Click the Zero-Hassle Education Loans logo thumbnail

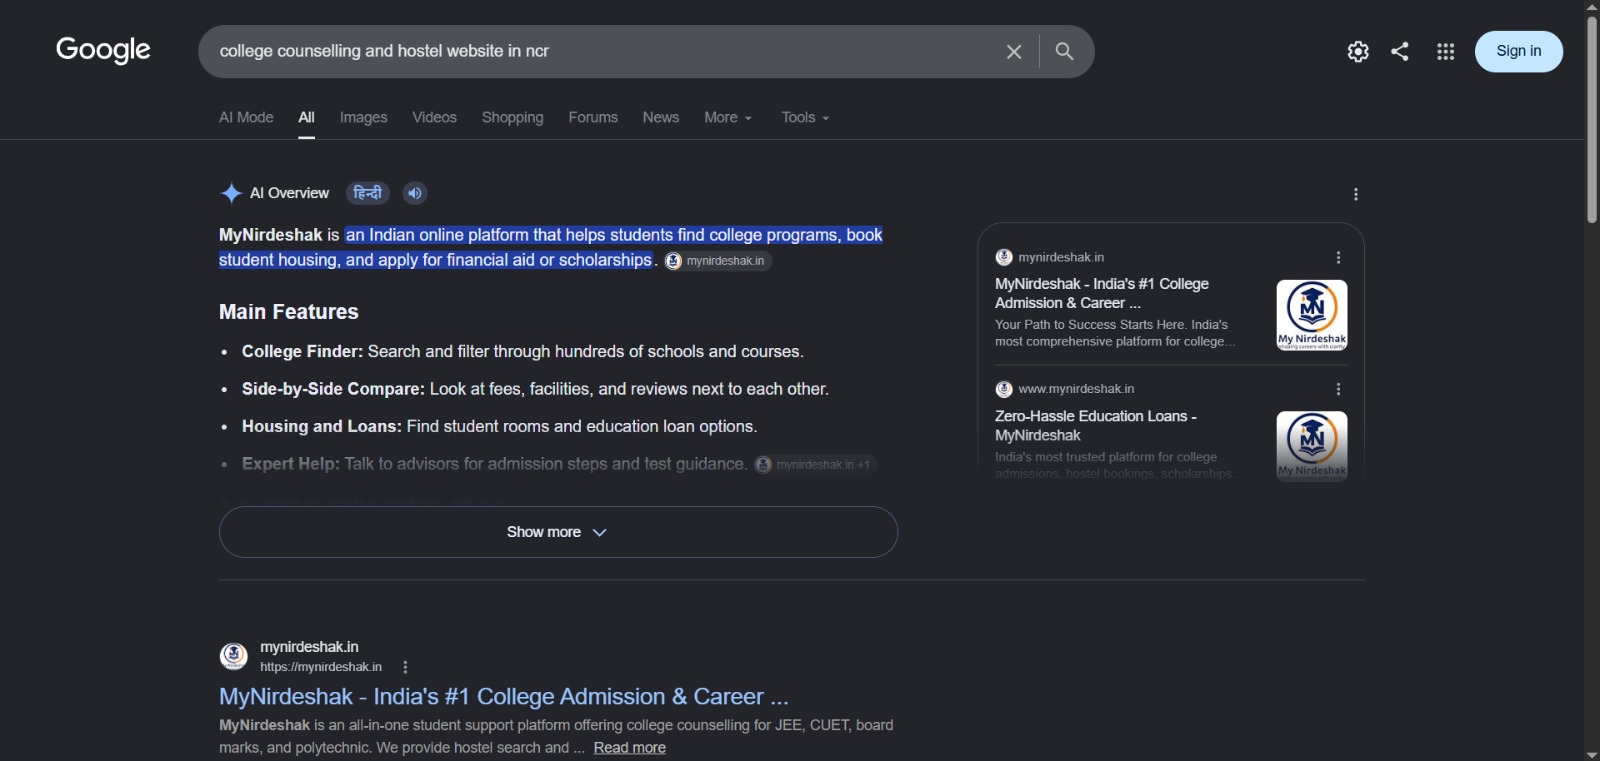1312,446
